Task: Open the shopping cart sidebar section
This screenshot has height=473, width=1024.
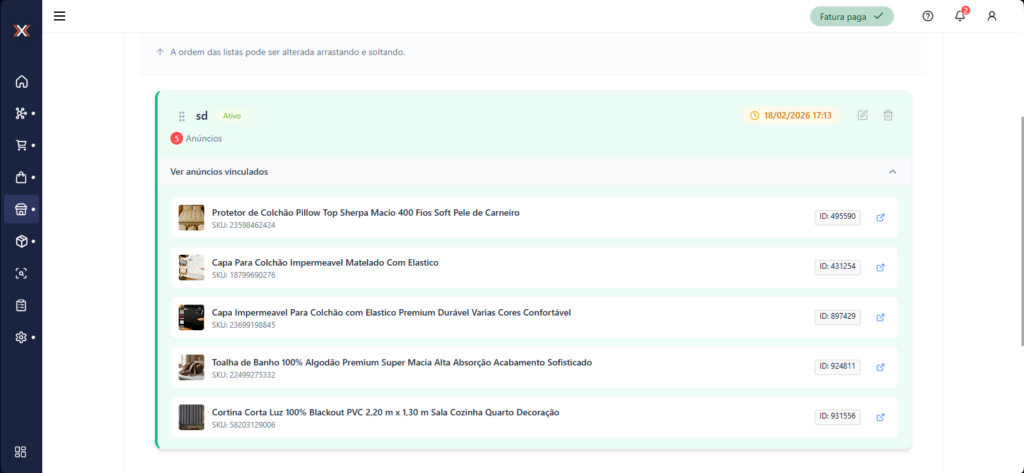Action: (21, 145)
